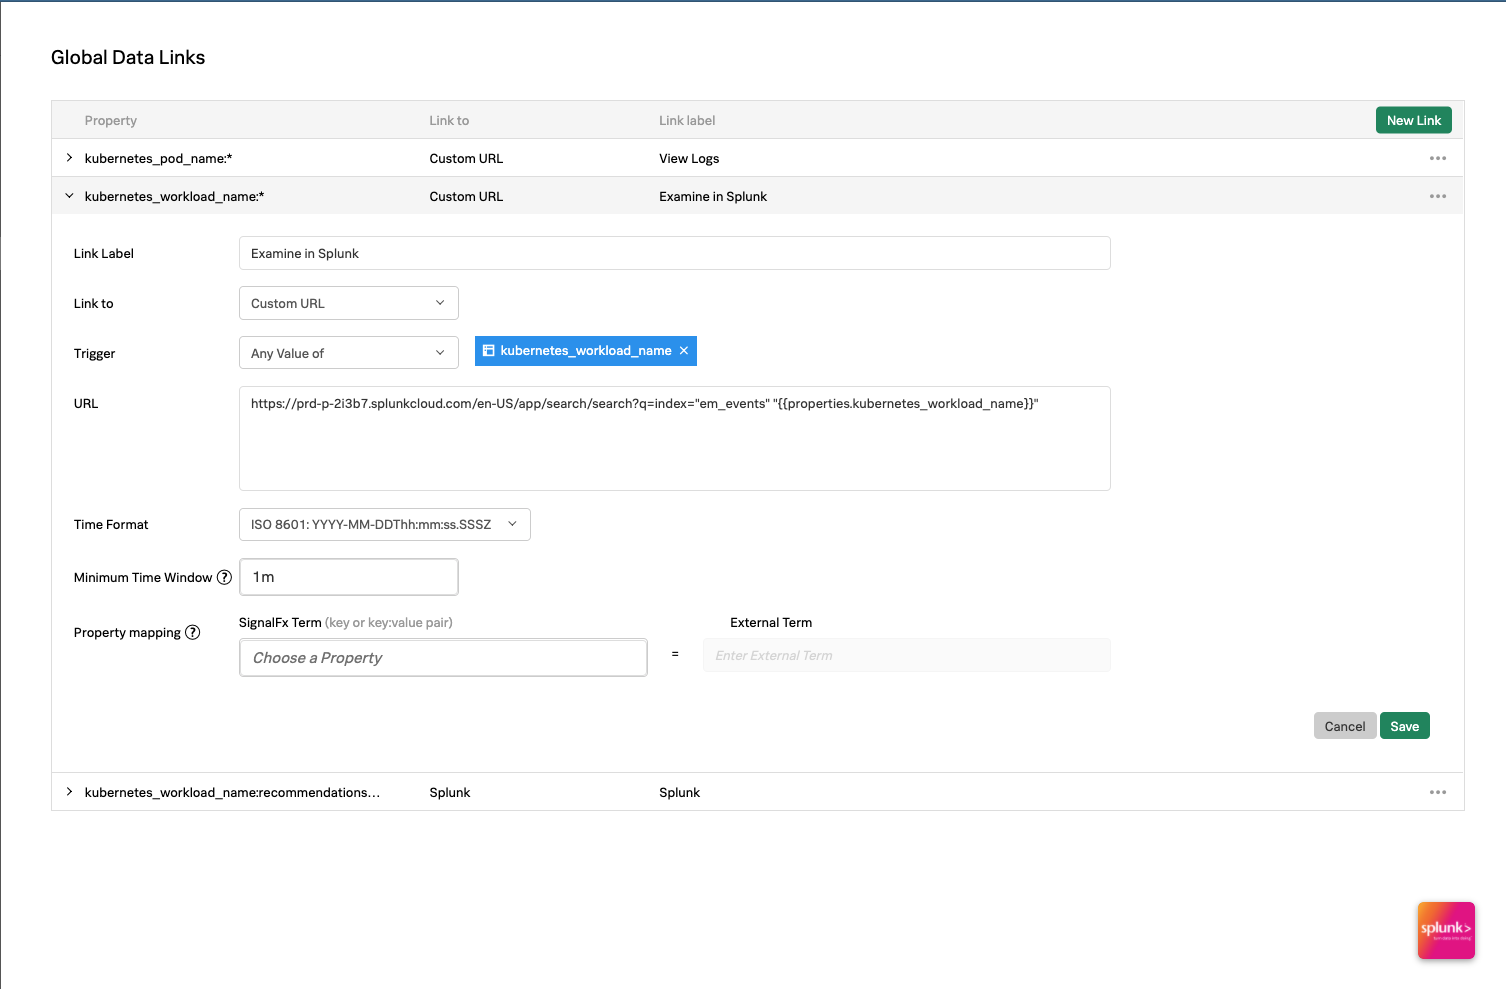Click the Choose a Property field

click(443, 657)
